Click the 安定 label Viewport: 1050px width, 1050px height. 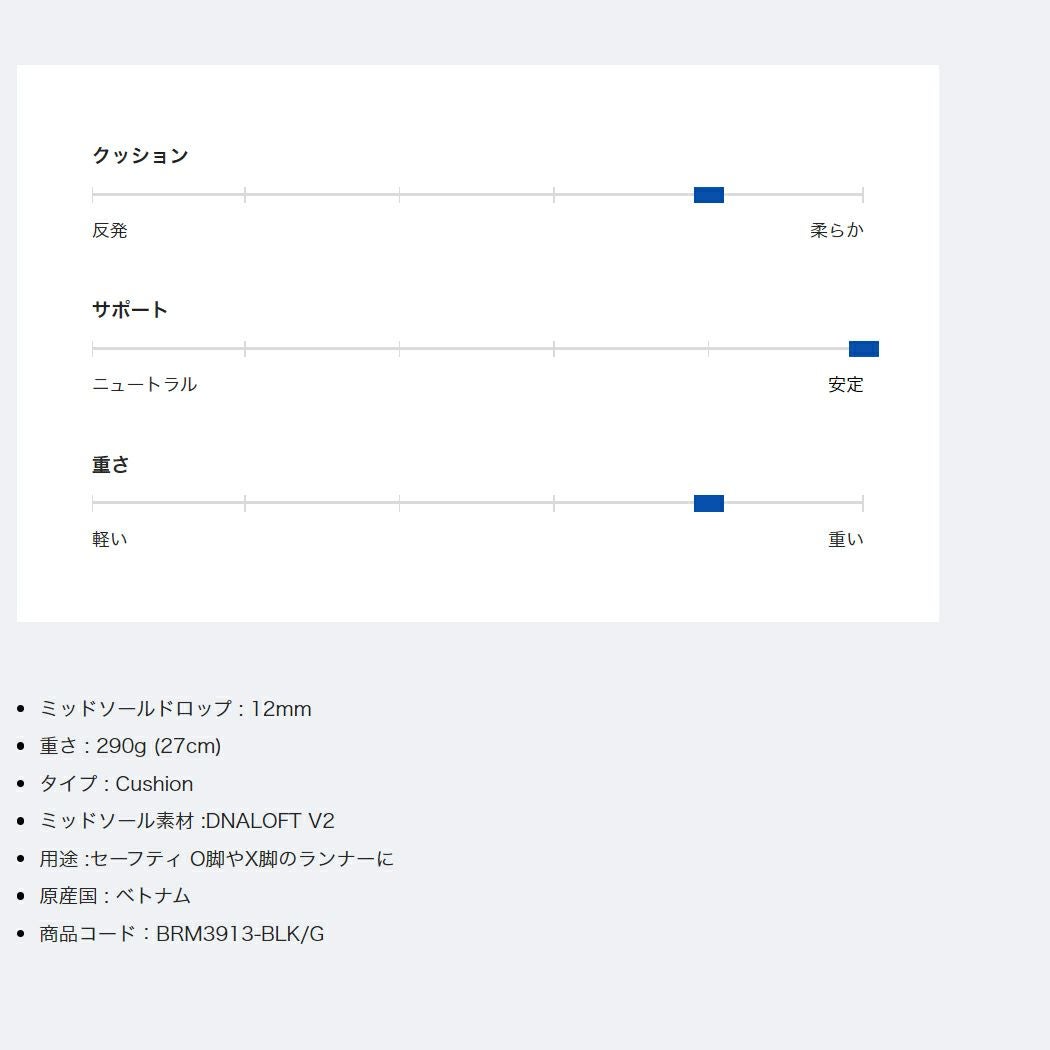tap(845, 385)
